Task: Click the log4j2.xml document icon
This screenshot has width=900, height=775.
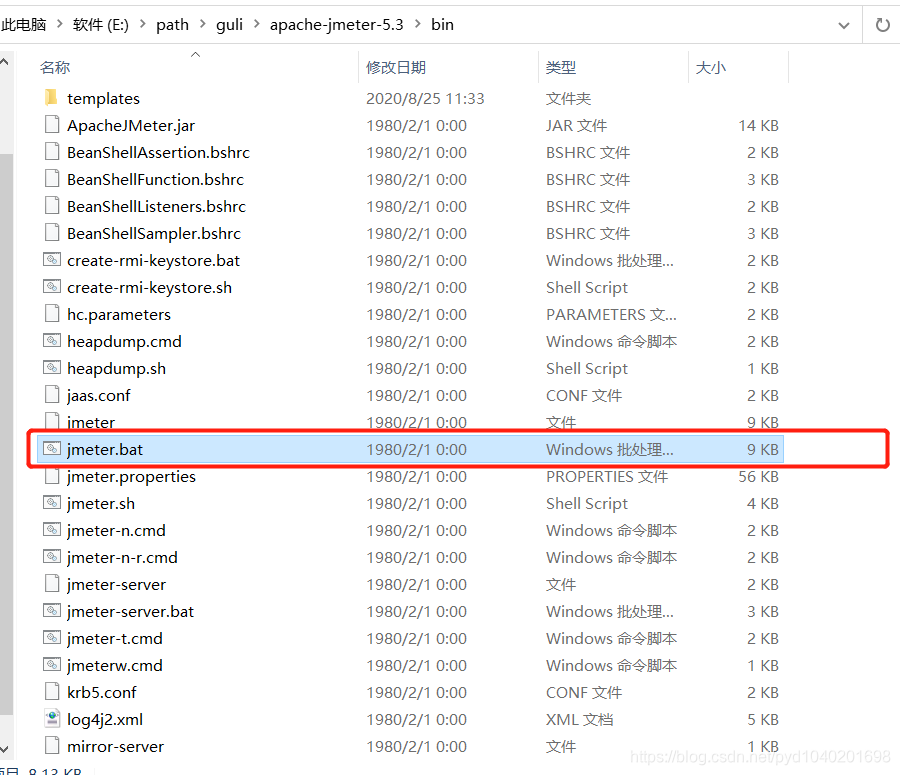Action: (52, 719)
